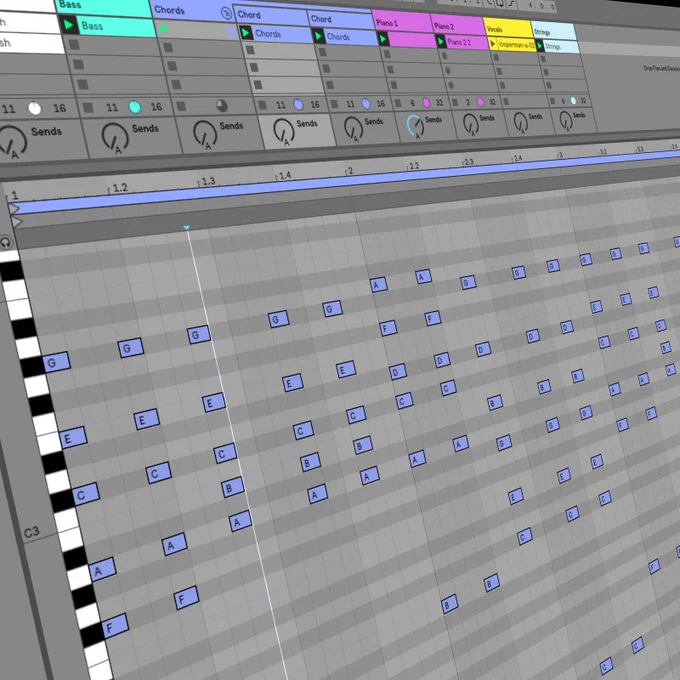Launch the looperman Vocals clip
The image size is (680, 680).
point(492,44)
